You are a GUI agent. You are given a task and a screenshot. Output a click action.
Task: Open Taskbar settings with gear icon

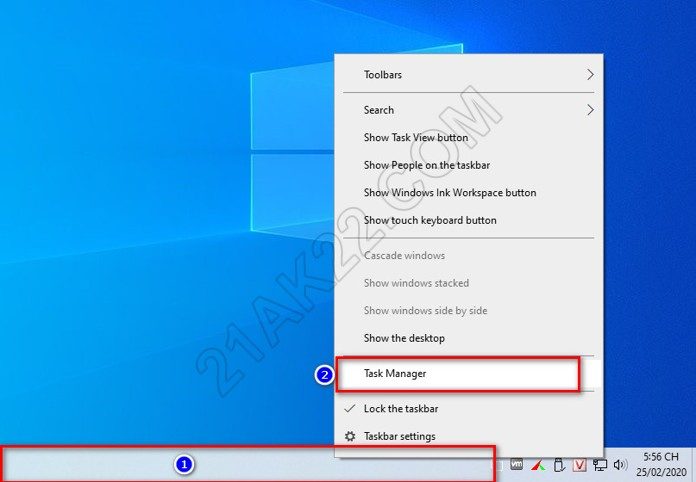point(469,436)
